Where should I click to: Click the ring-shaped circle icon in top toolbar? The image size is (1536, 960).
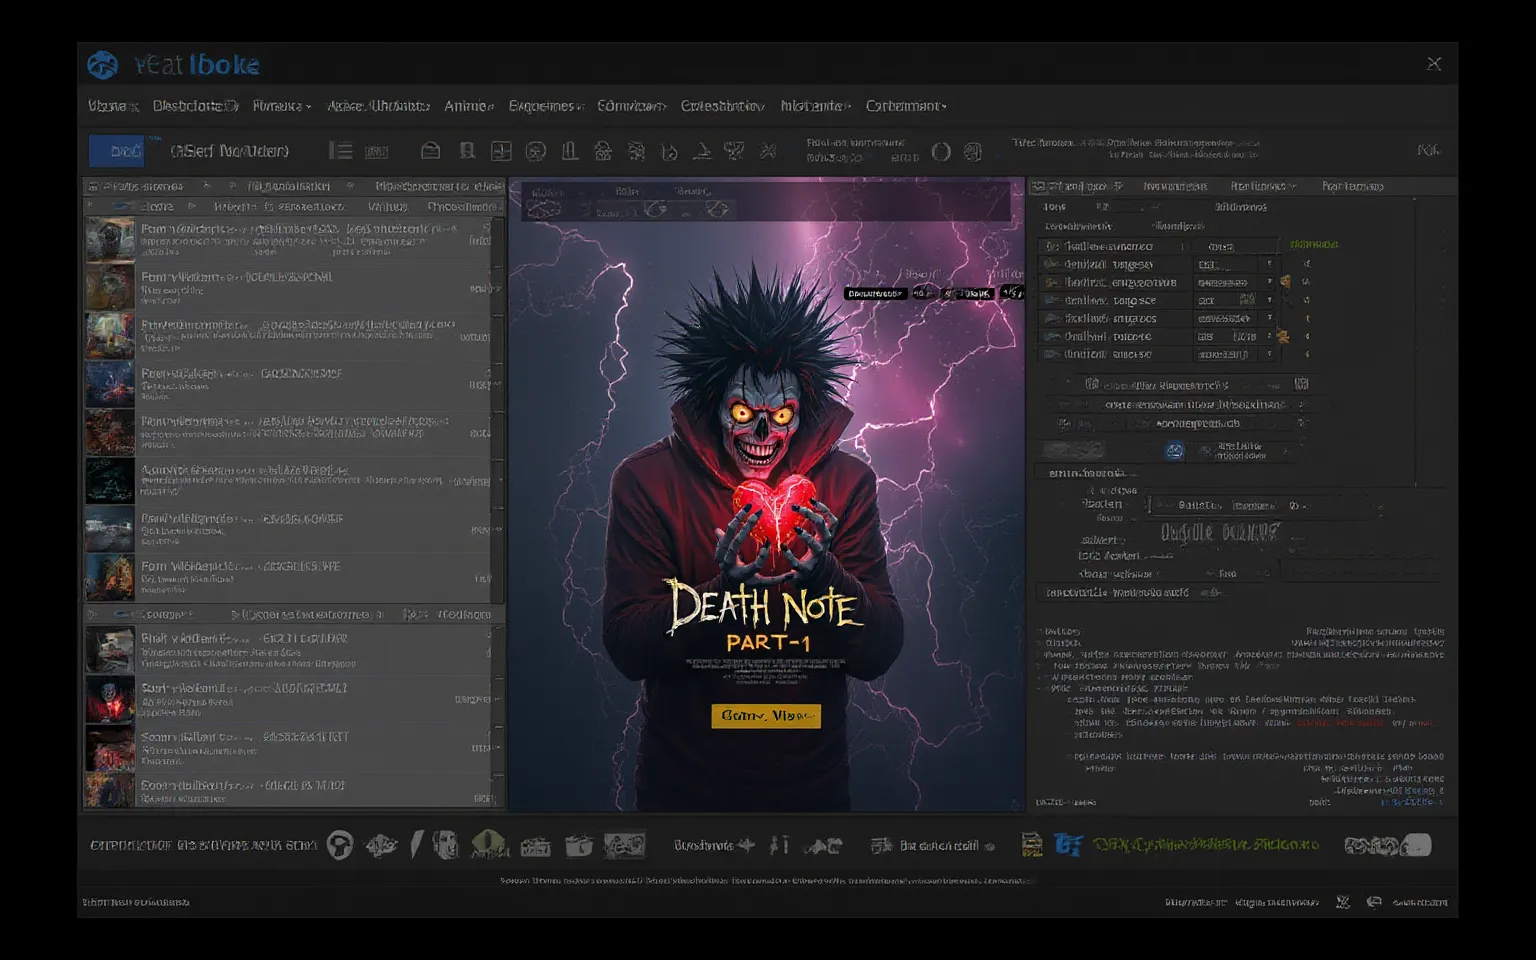pos(941,152)
